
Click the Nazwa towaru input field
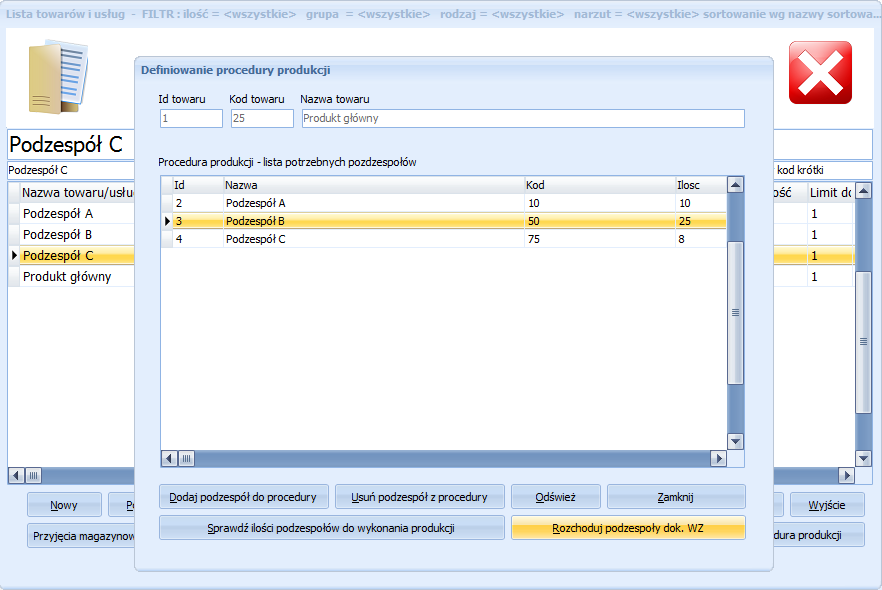523,118
